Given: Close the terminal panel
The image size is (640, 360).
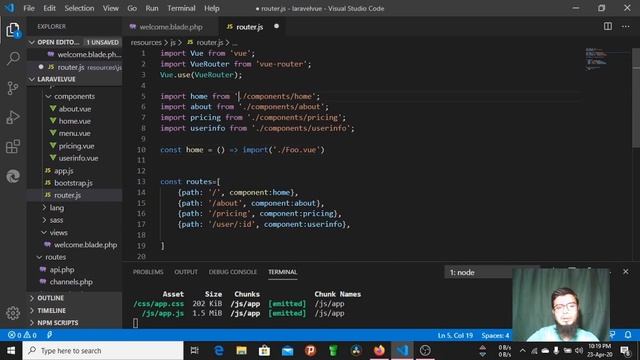Looking at the screenshot, I should pos(626,271).
